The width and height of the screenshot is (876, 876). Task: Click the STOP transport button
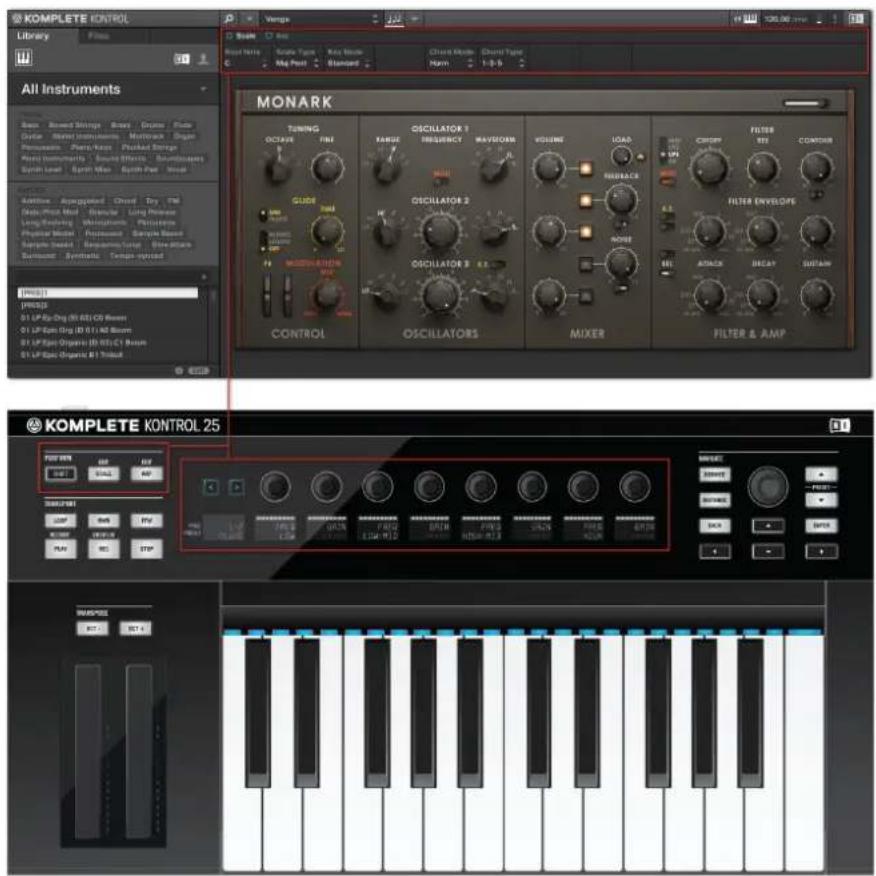(x=146, y=549)
